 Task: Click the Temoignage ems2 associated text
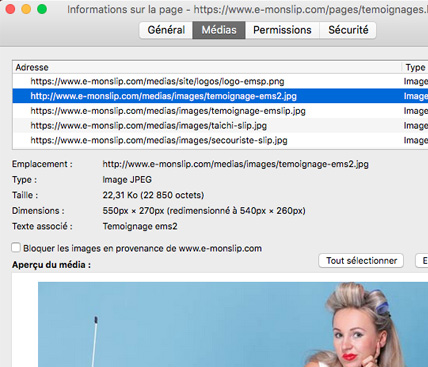click(140, 226)
